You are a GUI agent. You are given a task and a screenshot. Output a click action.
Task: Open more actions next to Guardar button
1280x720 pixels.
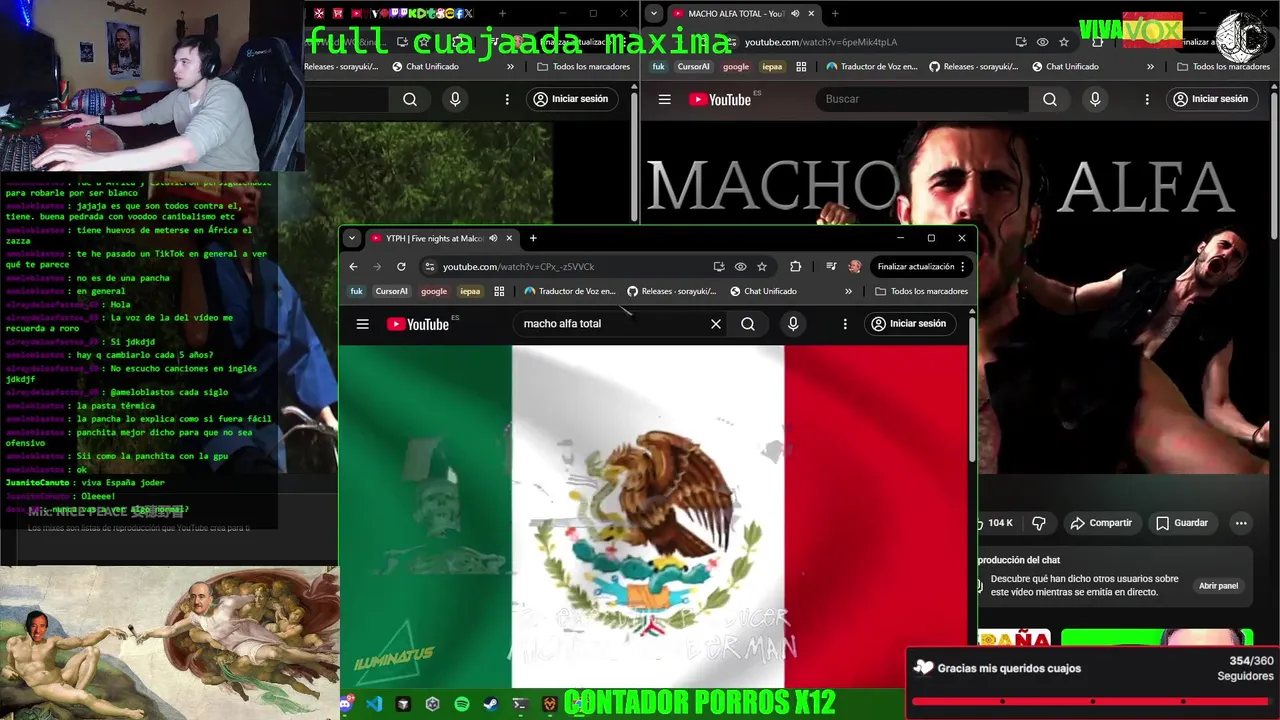[x=1241, y=523]
